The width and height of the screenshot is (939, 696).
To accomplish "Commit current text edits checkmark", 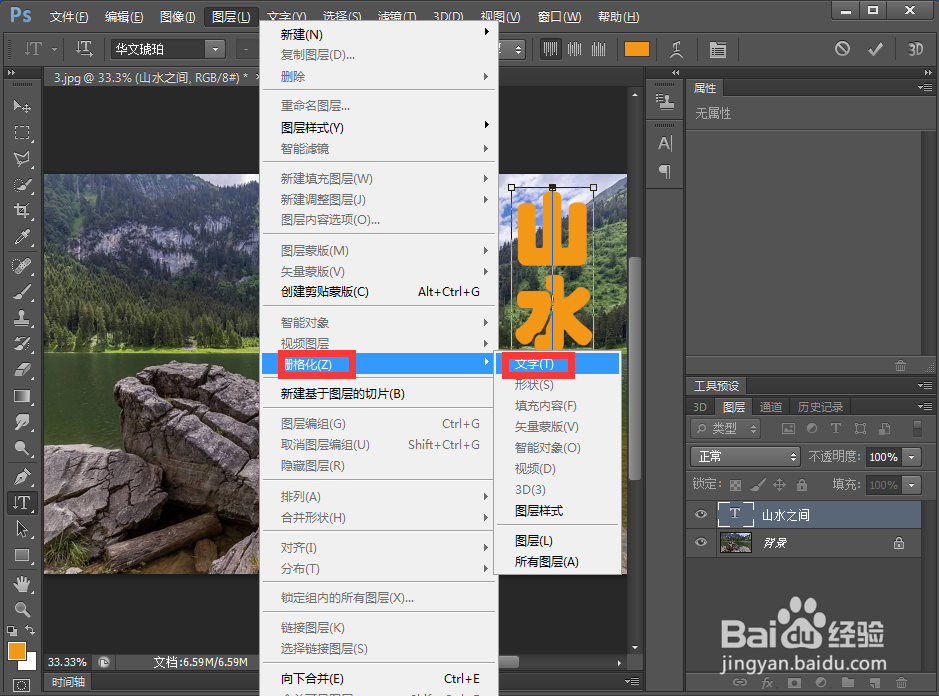I will click(875, 49).
